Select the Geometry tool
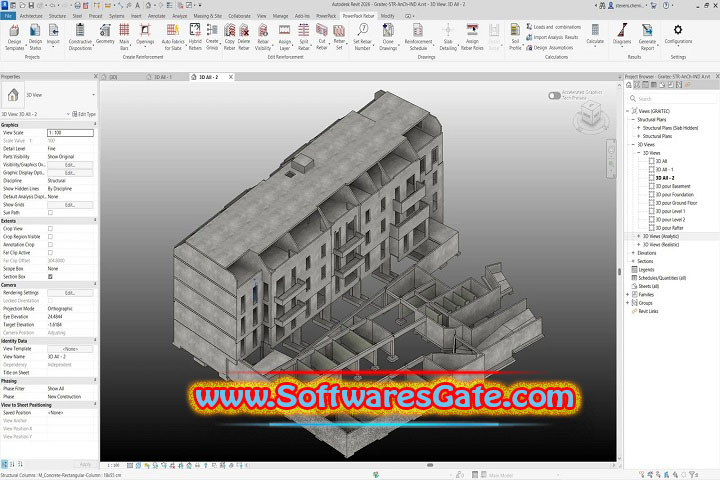Viewport: 720px width, 480px height. (105, 34)
